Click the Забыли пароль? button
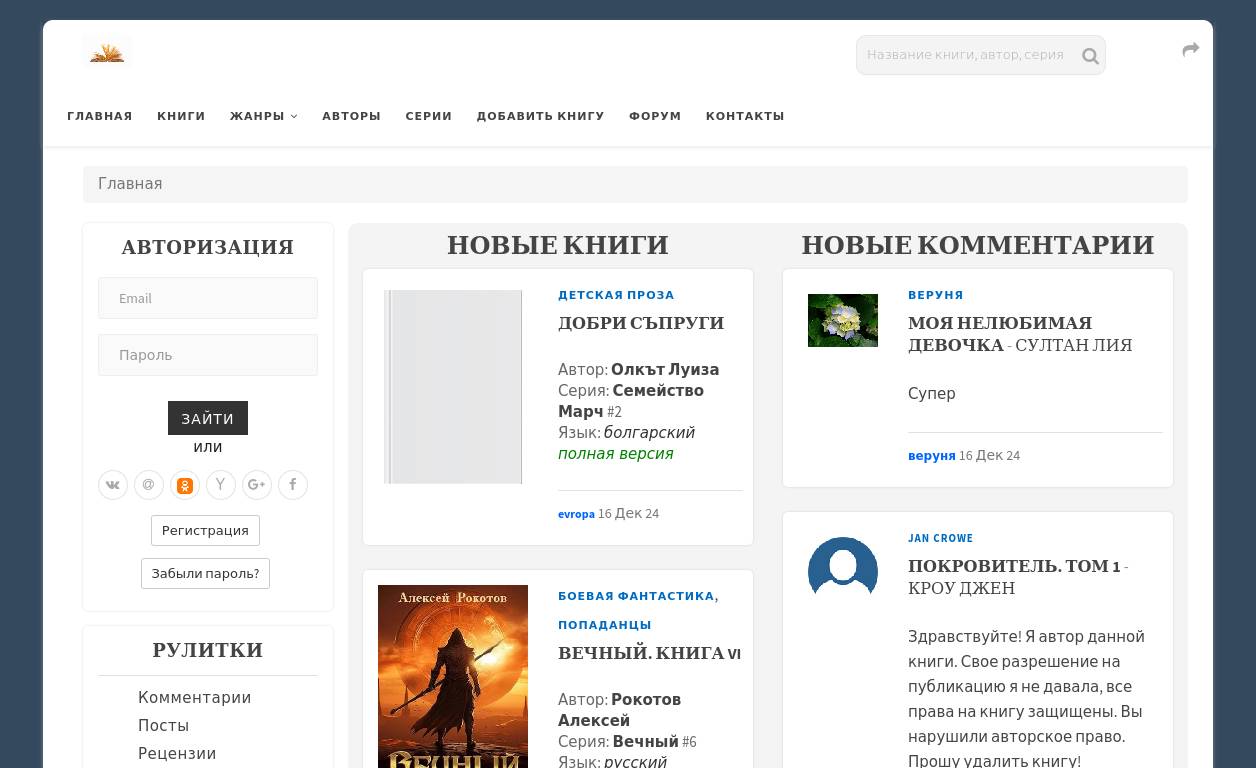Viewport: 1256px width, 768px height. click(205, 573)
